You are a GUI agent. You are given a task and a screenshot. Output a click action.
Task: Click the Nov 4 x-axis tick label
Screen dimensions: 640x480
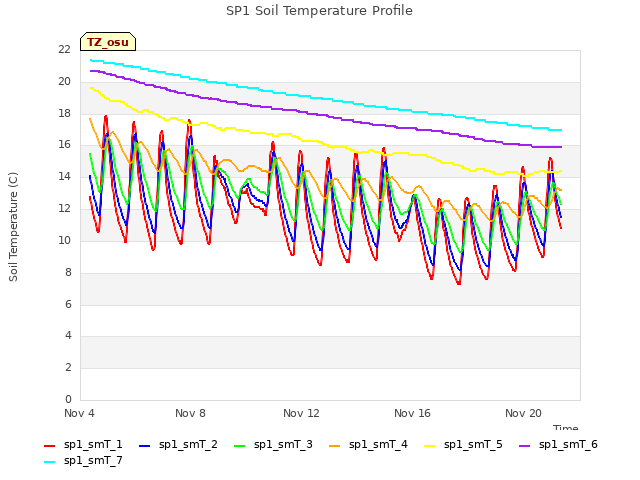(x=79, y=413)
